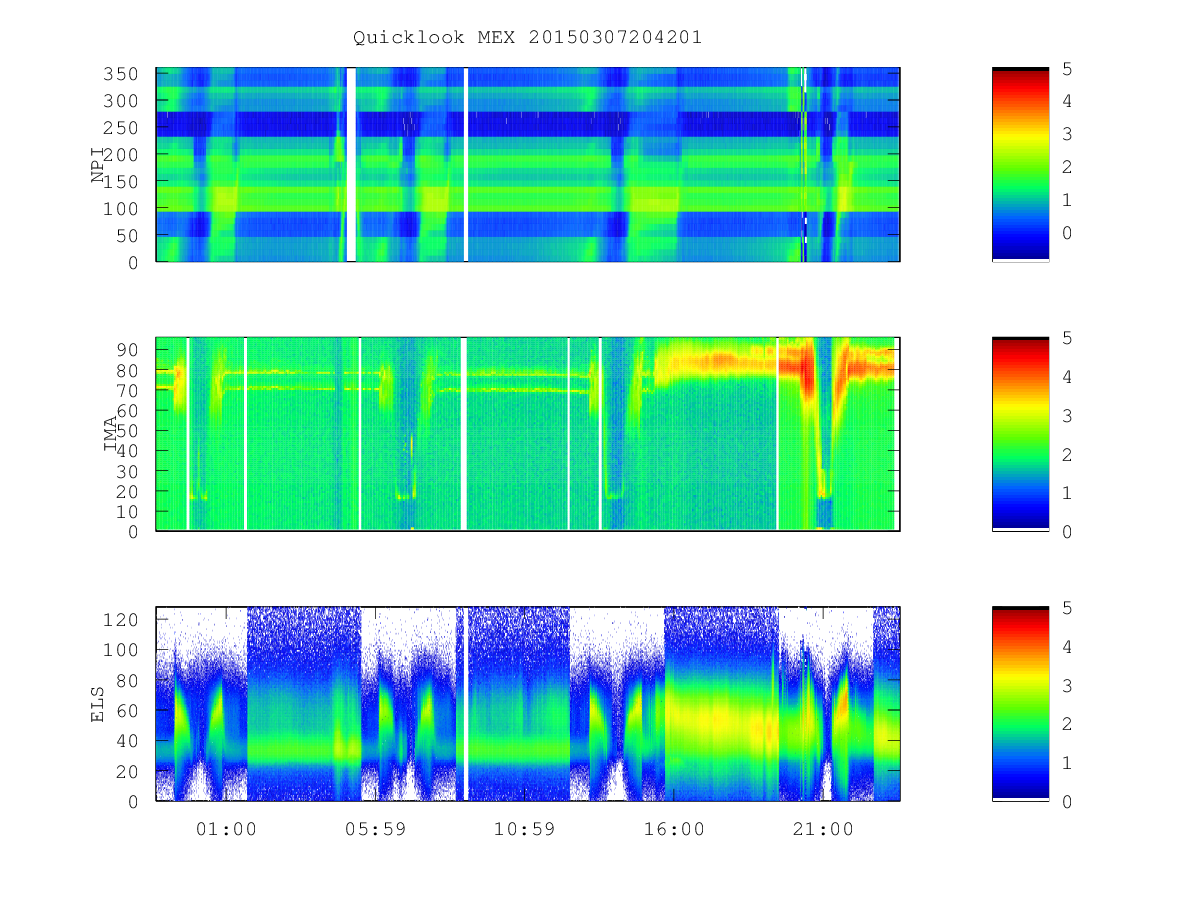Click the ELS panel color bar
This screenshot has height=900, width=1200.
[x=1020, y=704]
